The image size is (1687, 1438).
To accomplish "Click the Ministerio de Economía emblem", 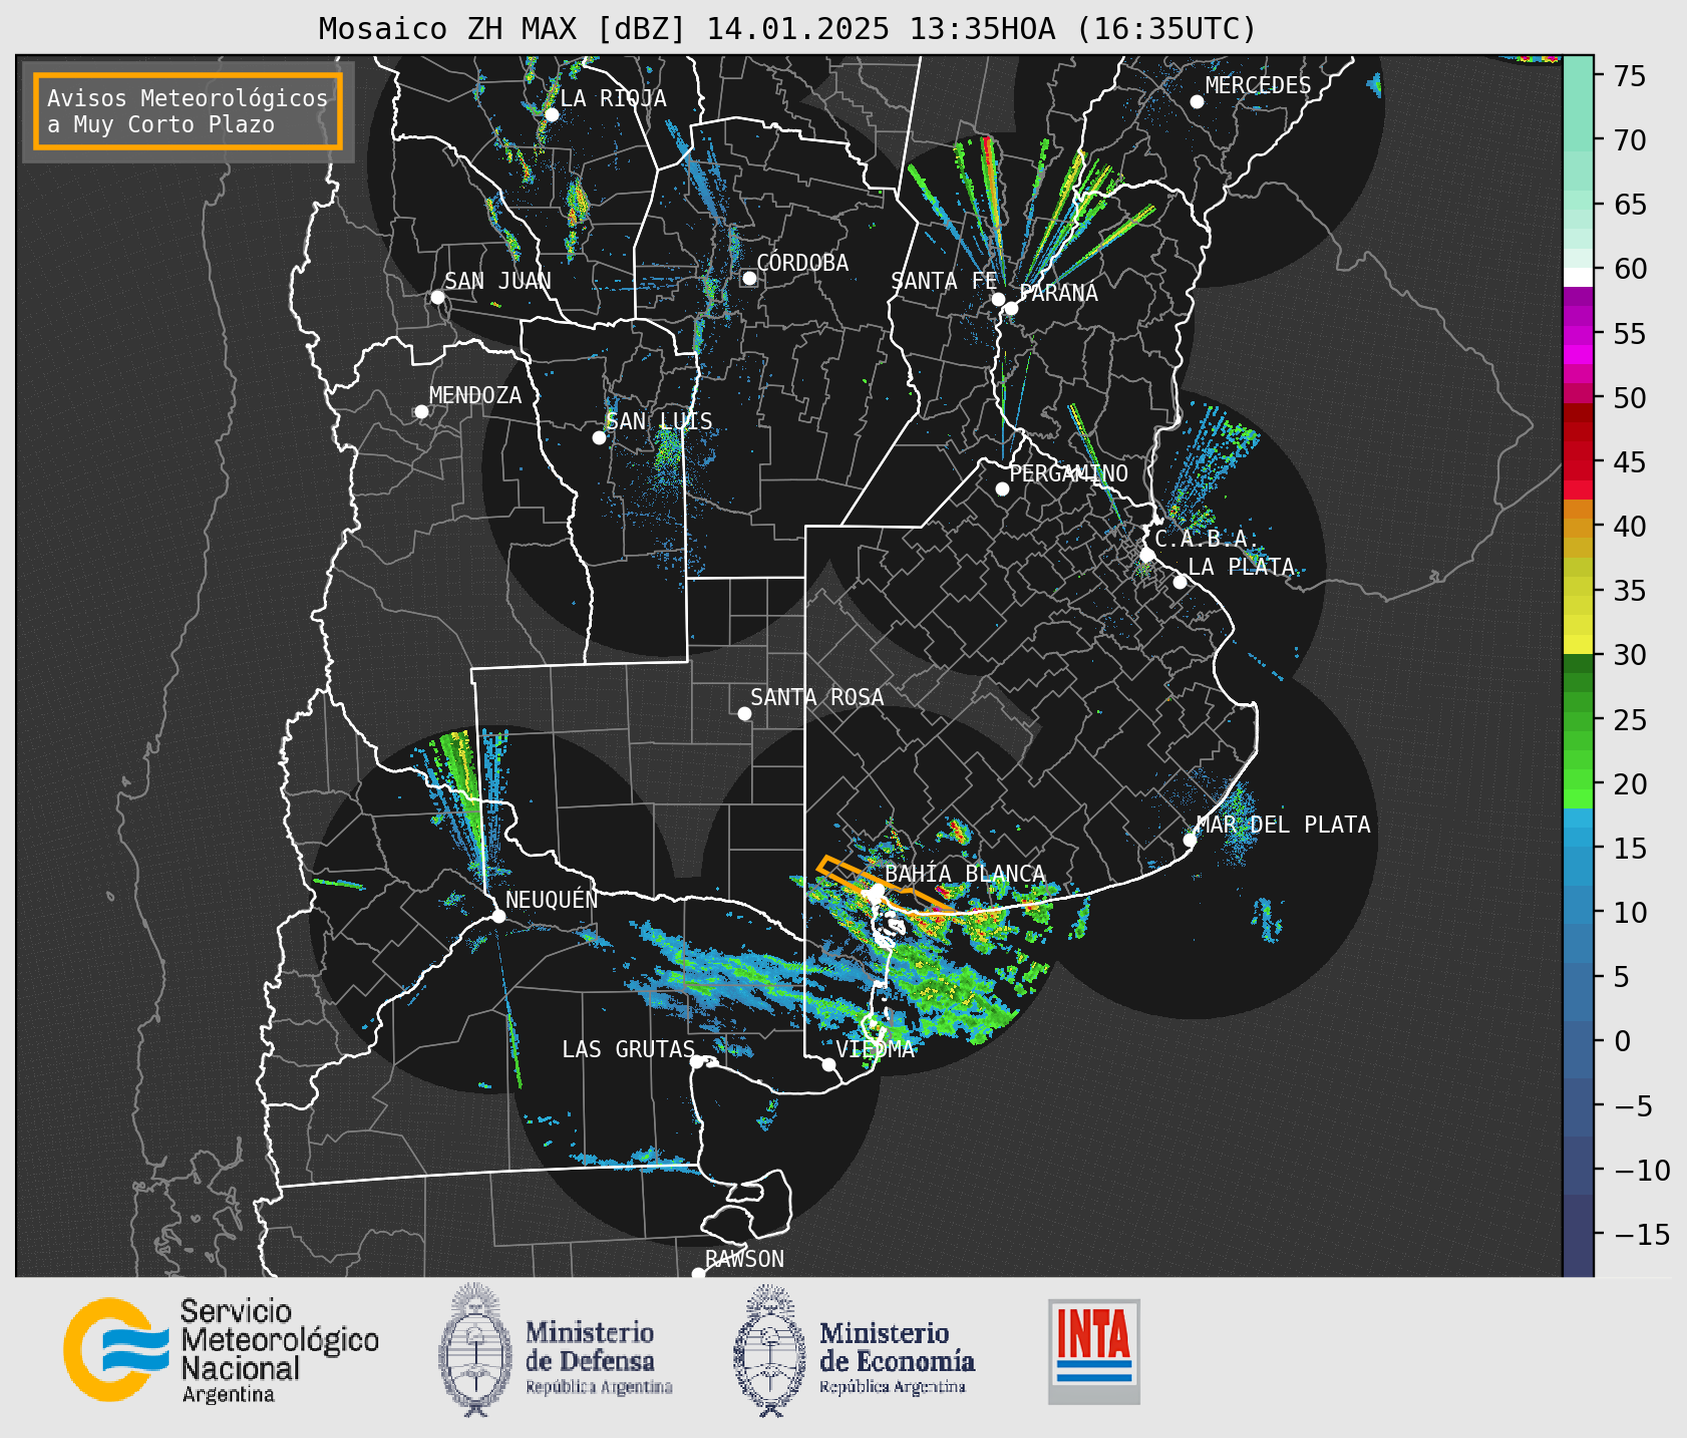I will click(x=768, y=1350).
